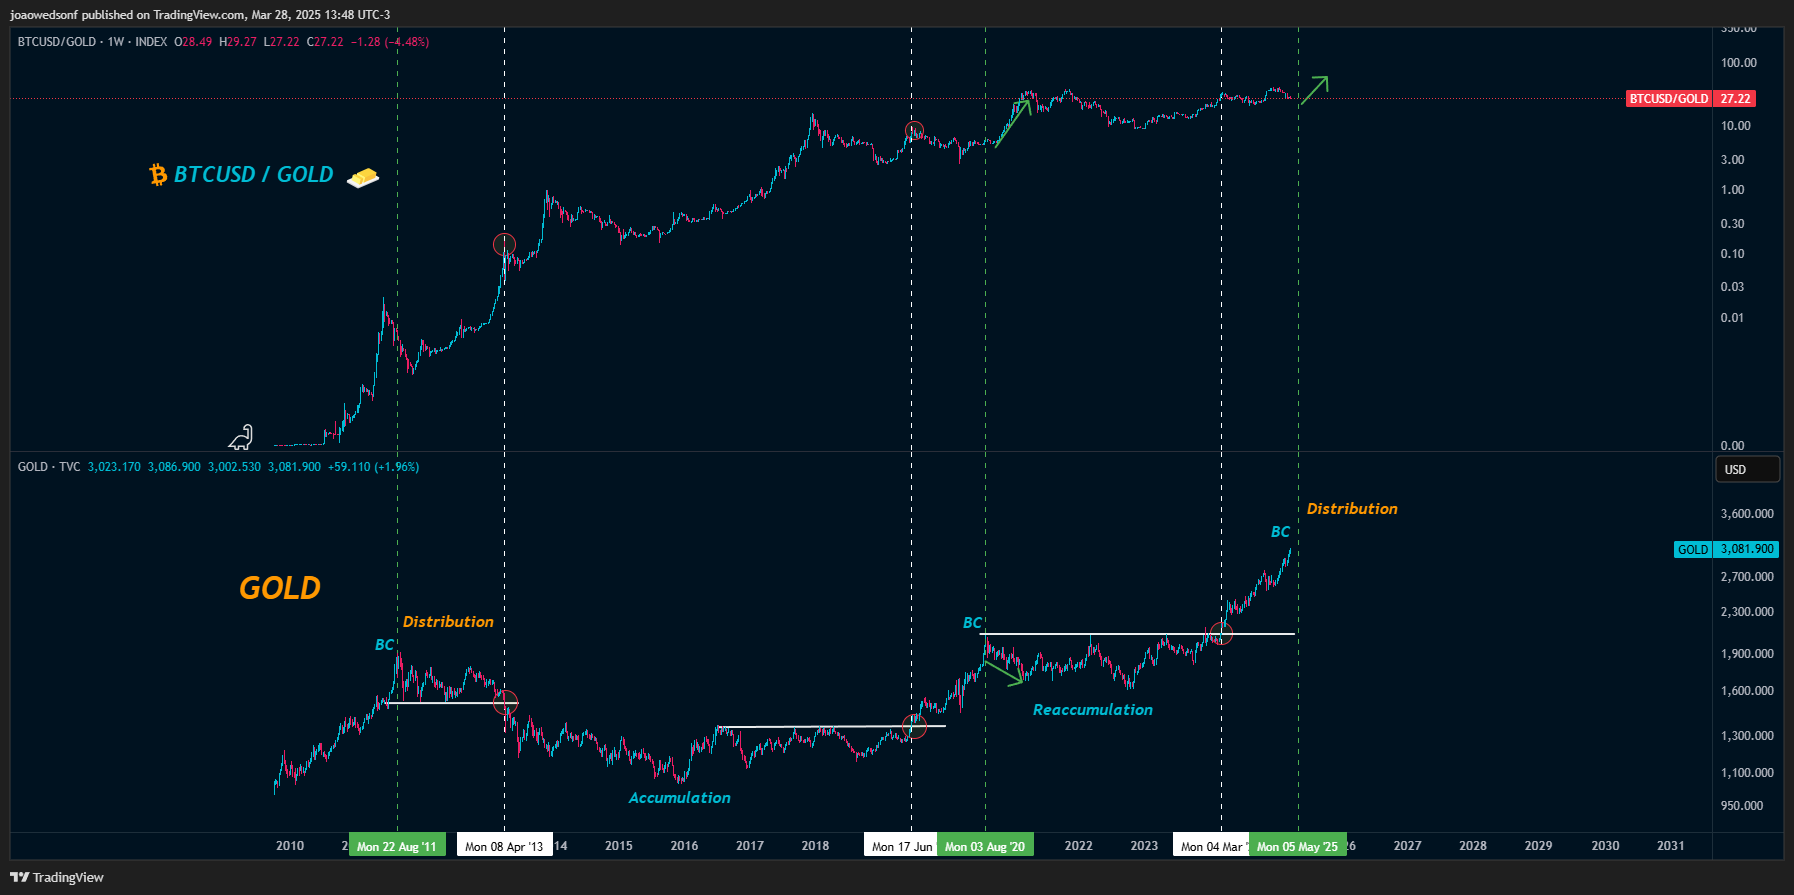Click the GOLD TVC symbol legend

[x=49, y=467]
